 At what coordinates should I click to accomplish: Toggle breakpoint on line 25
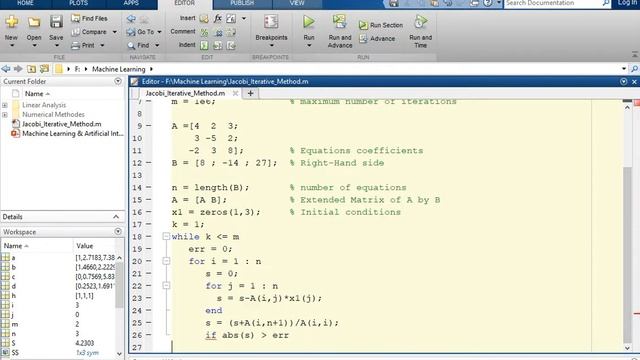[x=149, y=322]
